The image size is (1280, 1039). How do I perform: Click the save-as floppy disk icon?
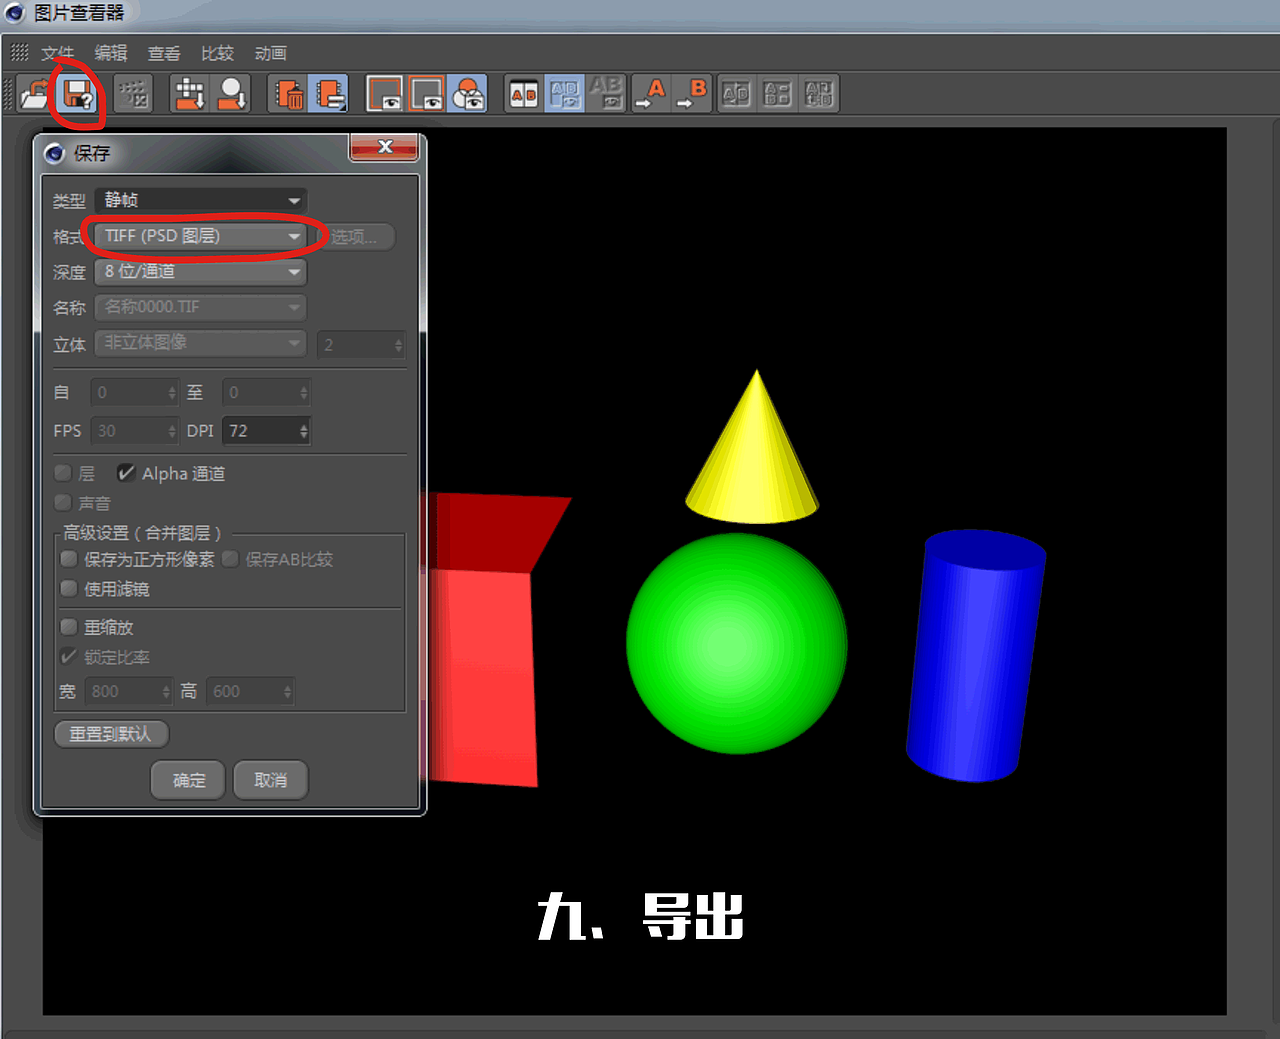(78, 94)
